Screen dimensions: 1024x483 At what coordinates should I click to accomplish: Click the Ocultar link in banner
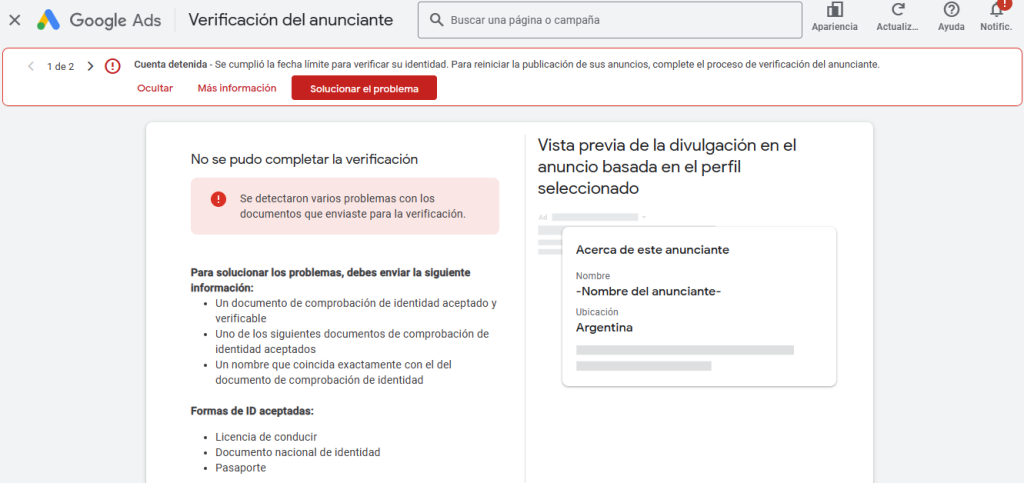(155, 88)
